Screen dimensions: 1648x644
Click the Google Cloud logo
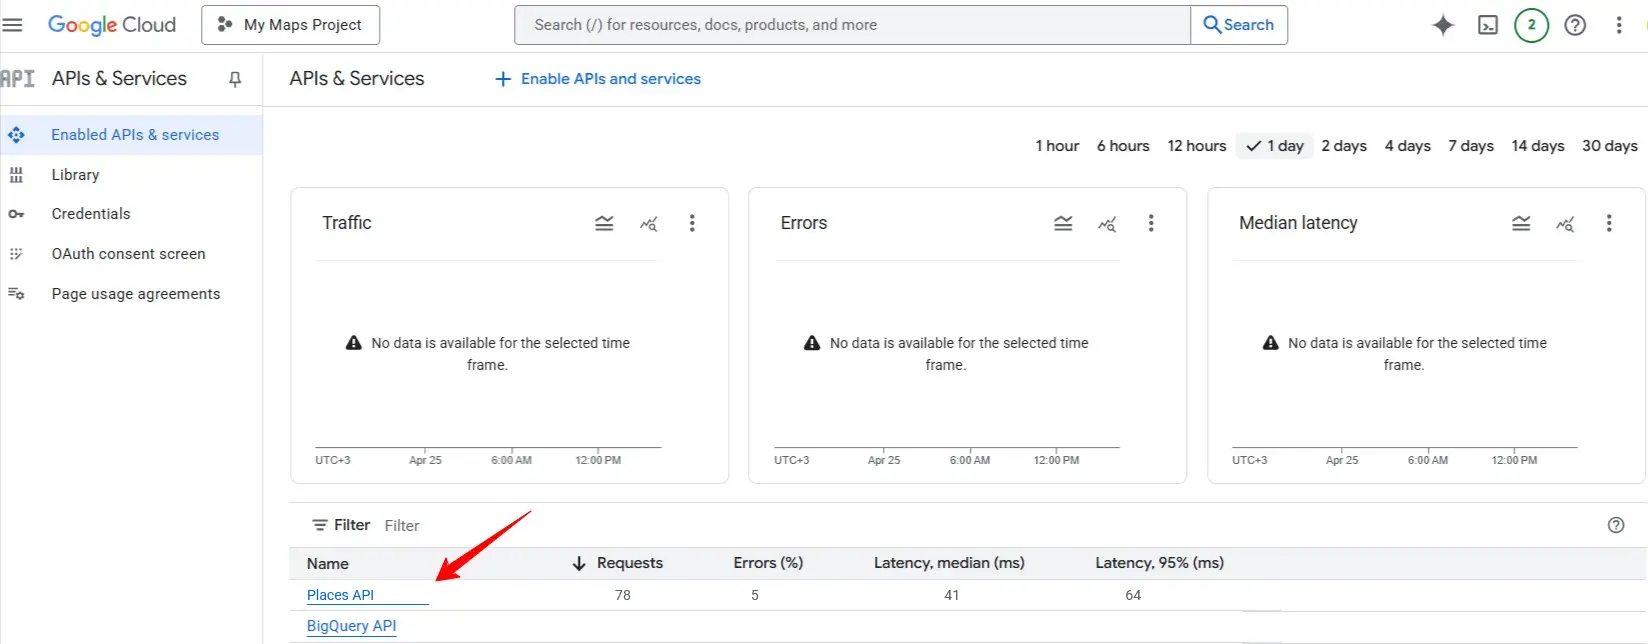(112, 25)
